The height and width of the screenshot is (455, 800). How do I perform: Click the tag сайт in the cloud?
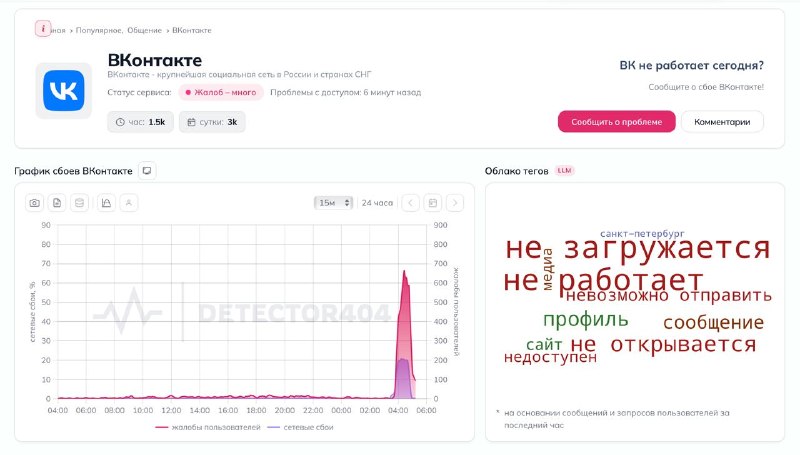544,345
